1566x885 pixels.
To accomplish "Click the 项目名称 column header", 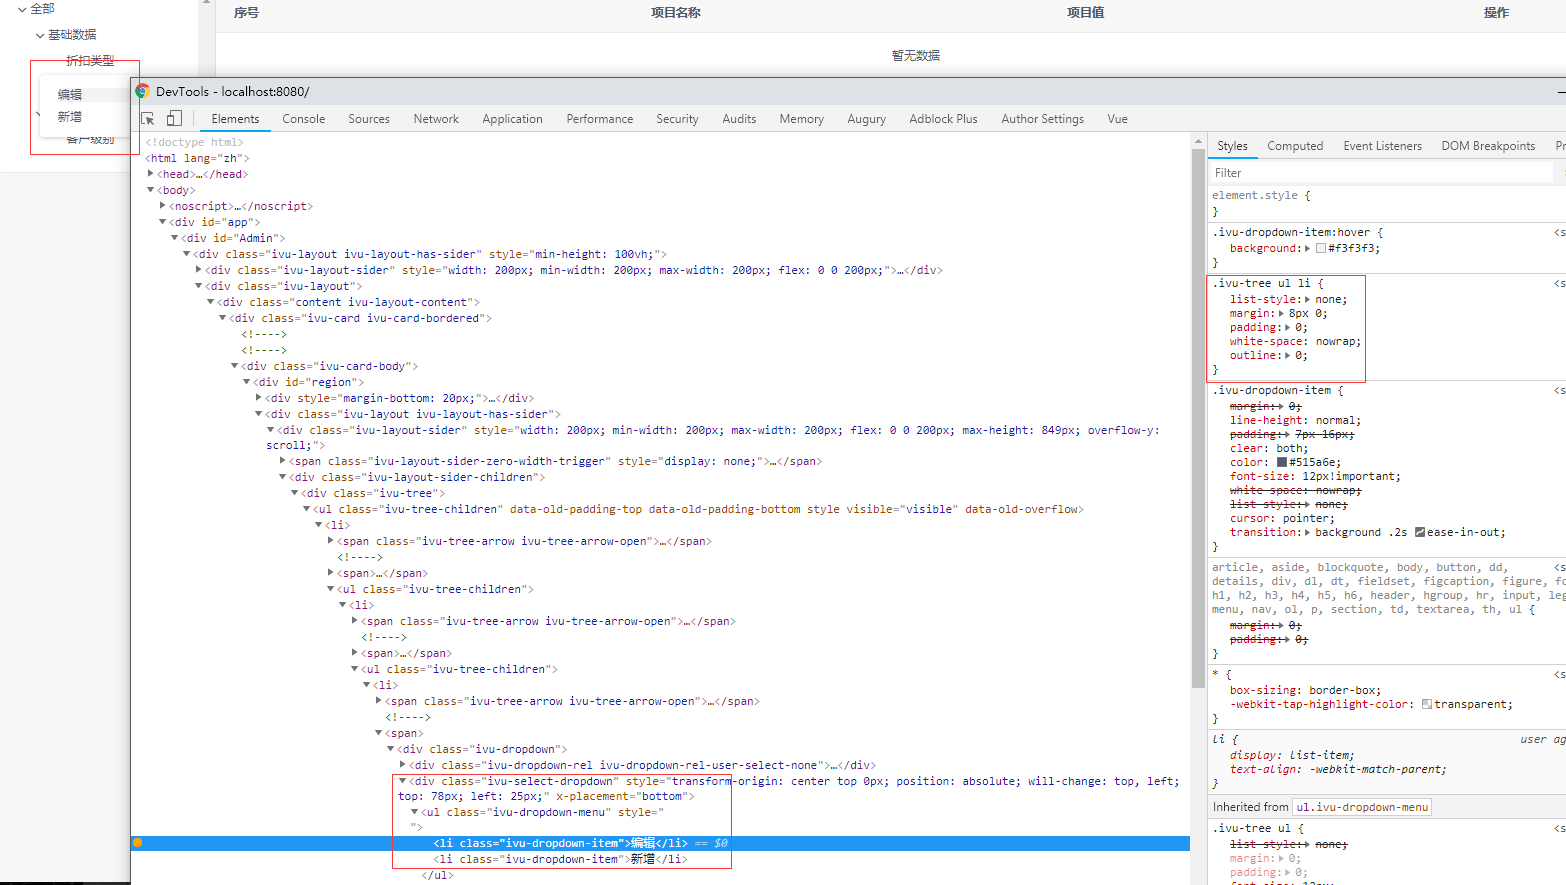I will click(x=676, y=13).
